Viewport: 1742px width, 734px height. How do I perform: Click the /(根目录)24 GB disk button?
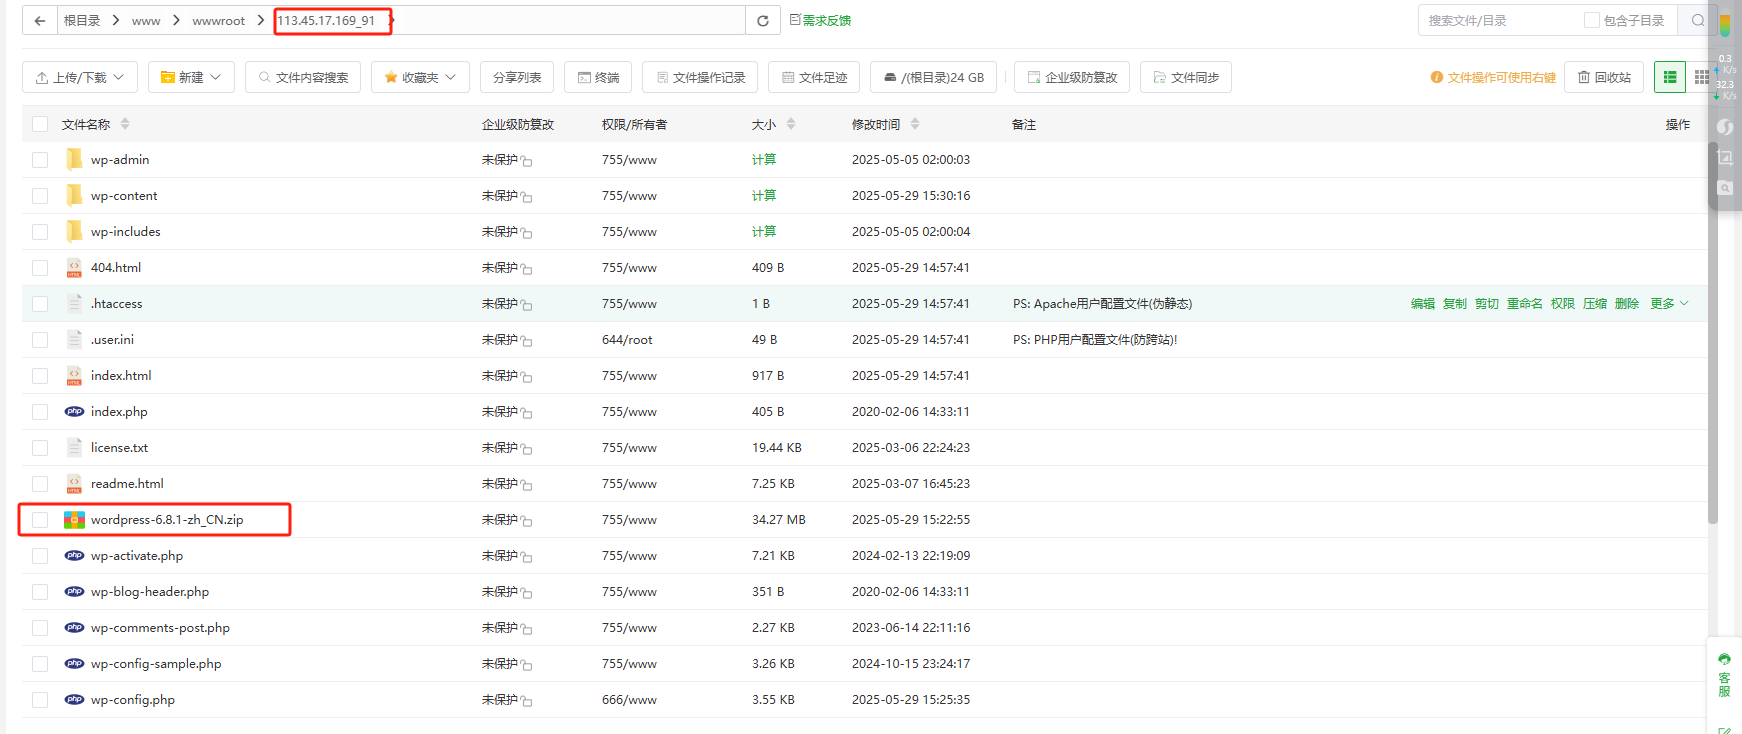[933, 77]
